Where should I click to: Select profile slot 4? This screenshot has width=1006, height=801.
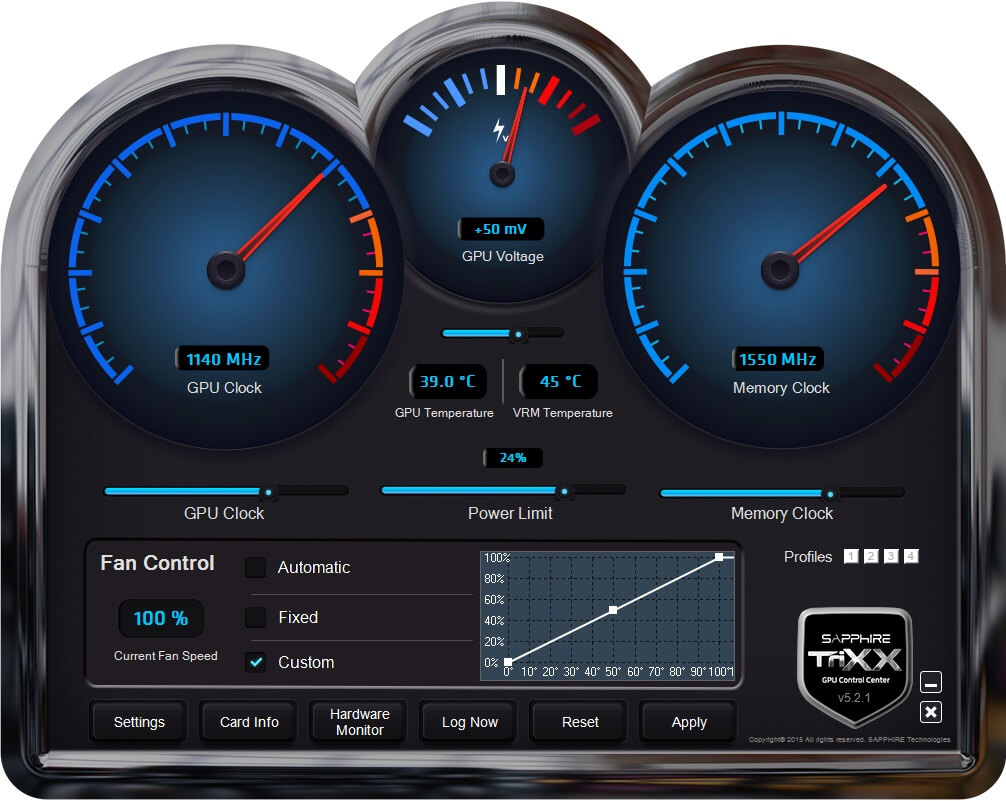click(x=911, y=557)
